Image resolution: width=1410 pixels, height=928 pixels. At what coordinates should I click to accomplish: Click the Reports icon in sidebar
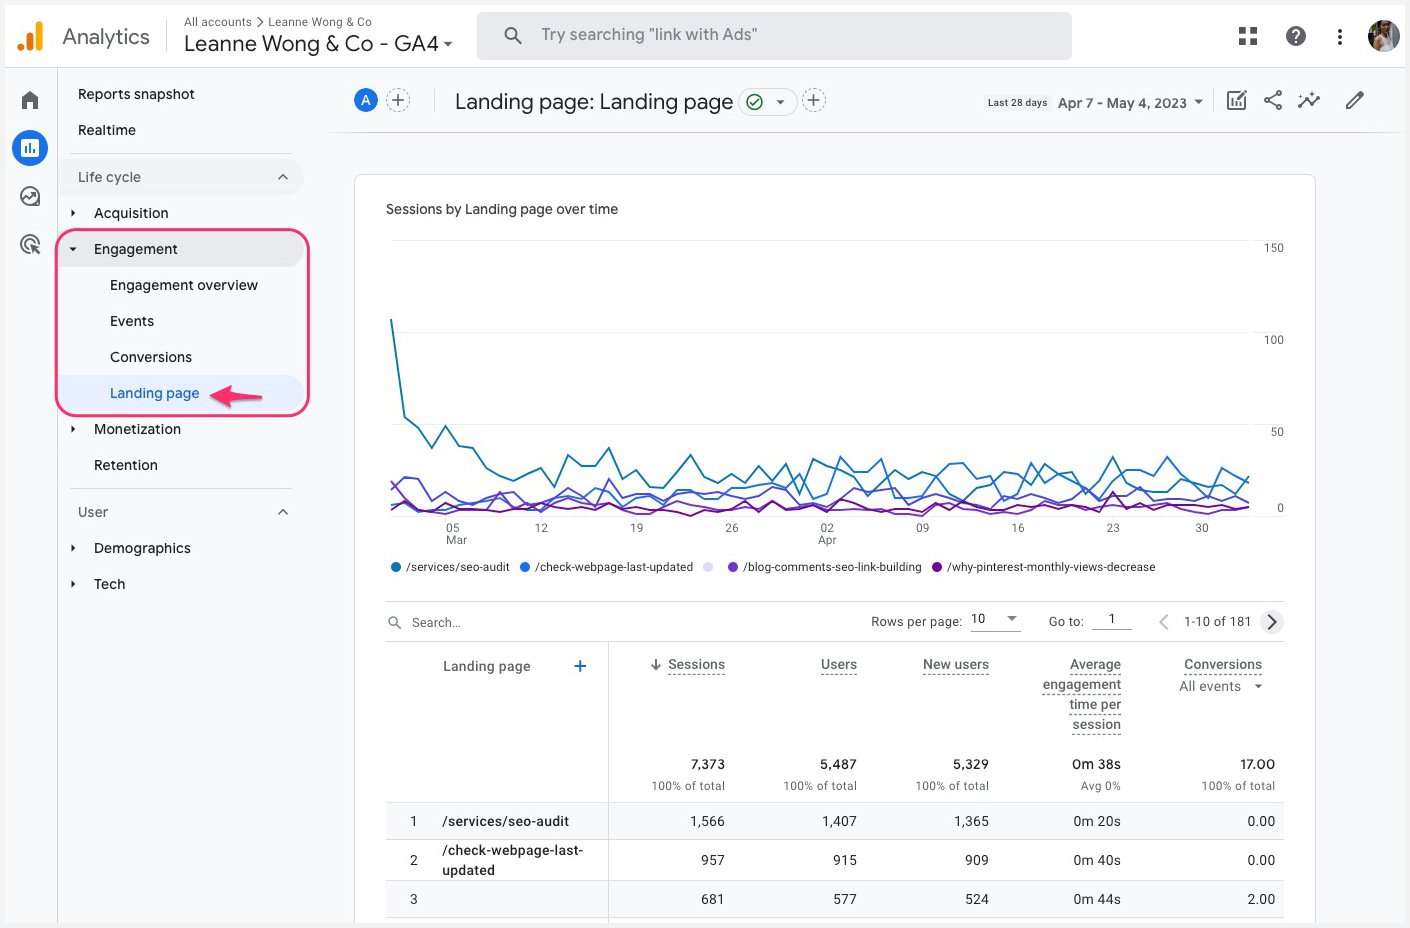tap(29, 147)
